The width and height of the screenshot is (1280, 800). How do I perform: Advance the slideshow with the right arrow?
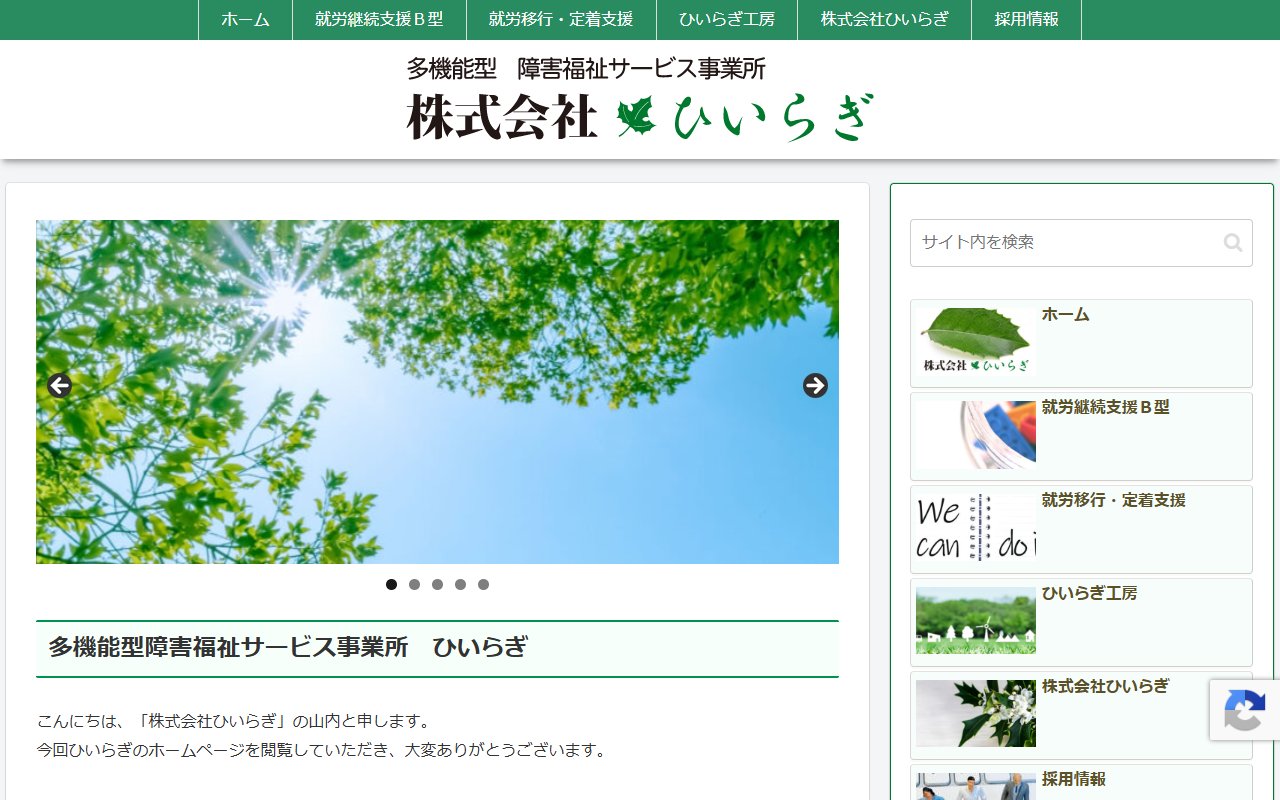(815, 385)
